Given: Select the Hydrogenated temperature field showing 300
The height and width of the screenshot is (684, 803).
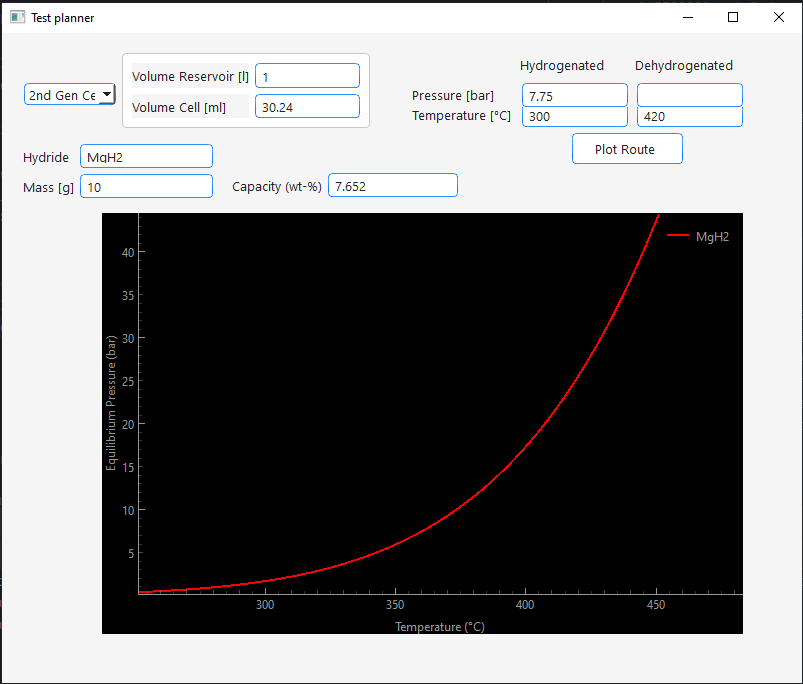Looking at the screenshot, I should 574,116.
